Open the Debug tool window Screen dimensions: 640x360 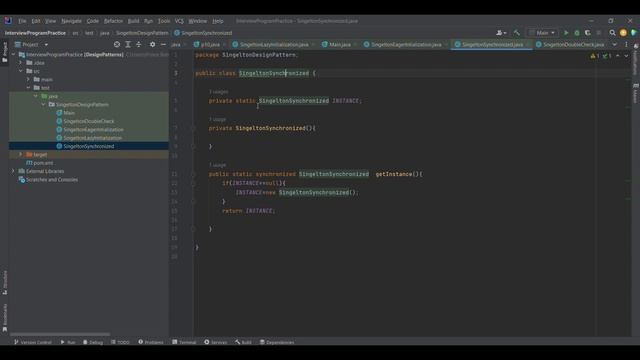click(93, 342)
